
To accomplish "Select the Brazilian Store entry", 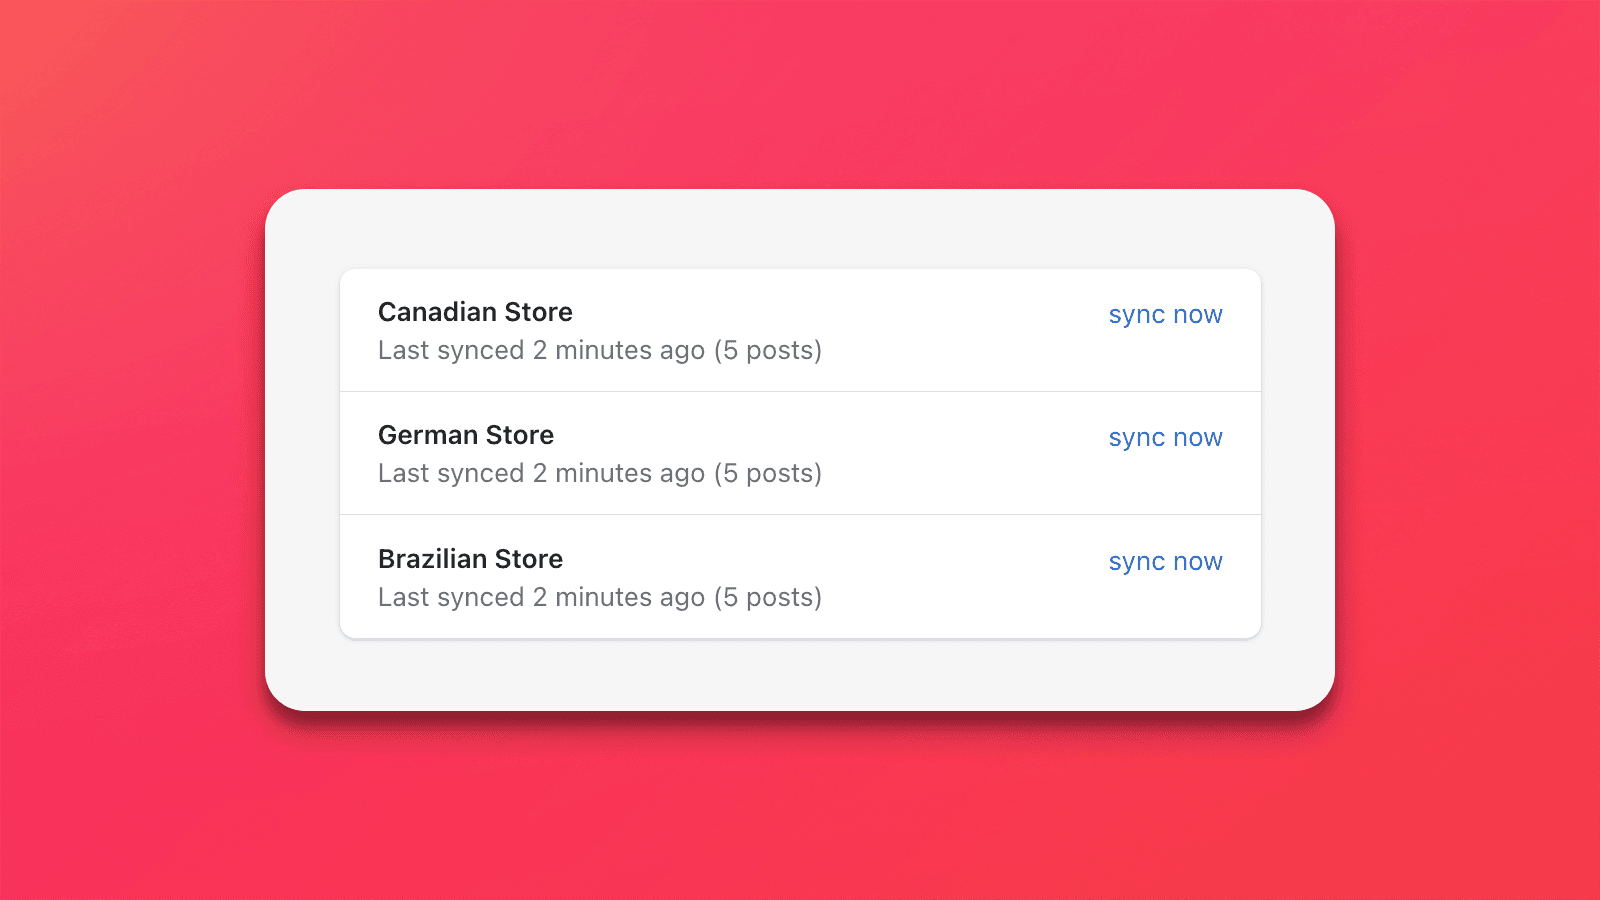I will (800, 575).
